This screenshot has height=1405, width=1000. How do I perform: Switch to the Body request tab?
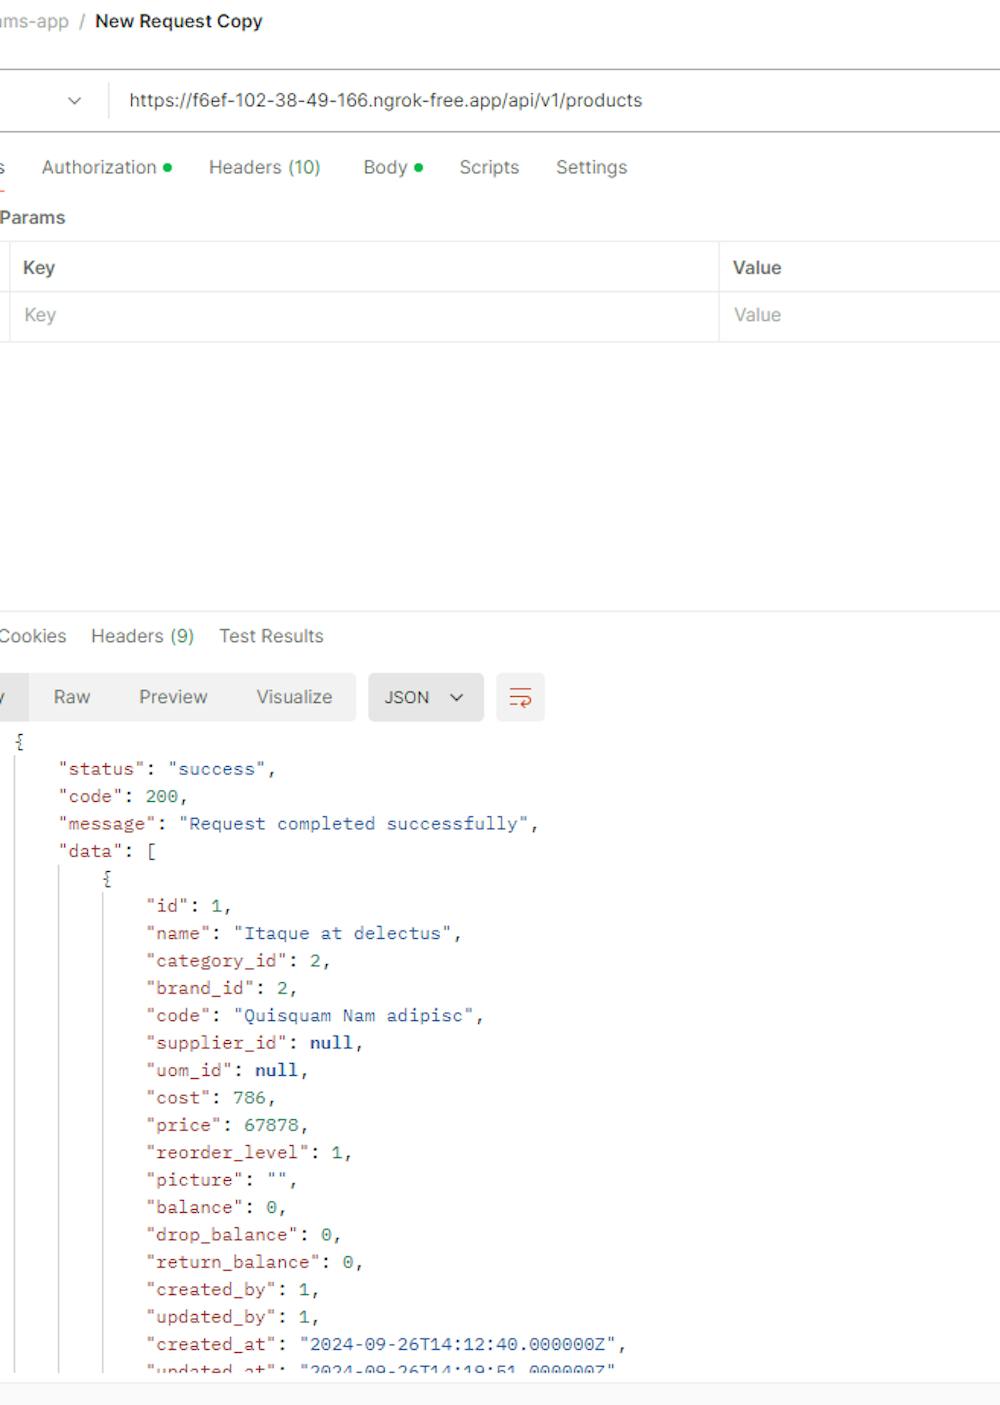pyautogui.click(x=392, y=167)
